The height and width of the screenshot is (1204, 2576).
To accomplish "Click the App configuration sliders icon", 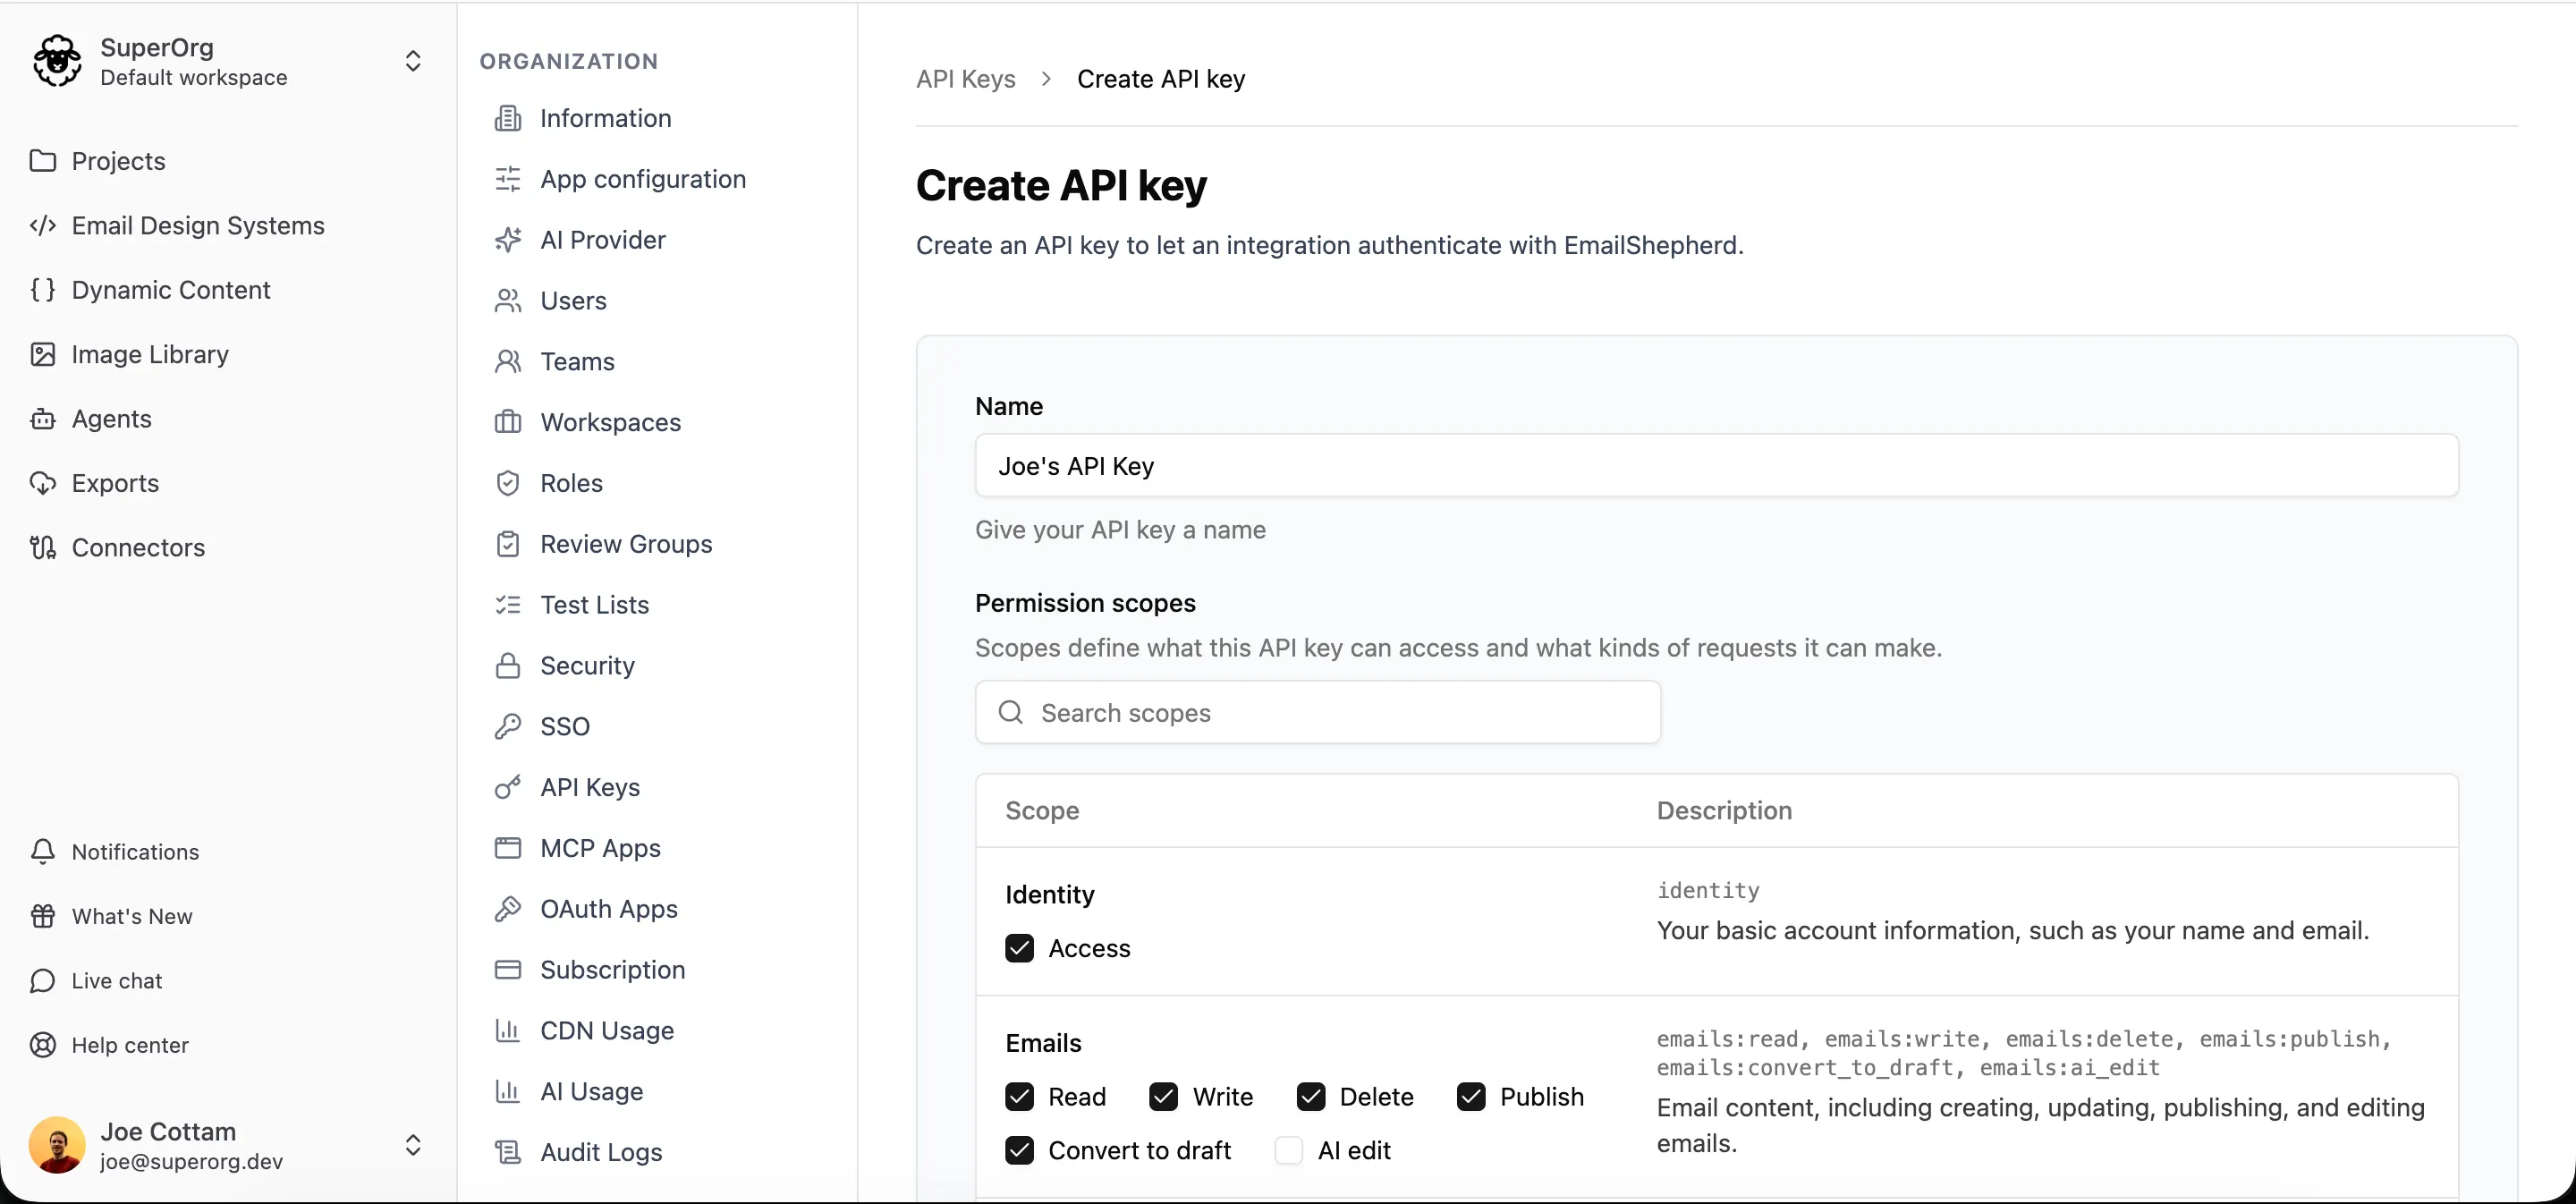I will click(508, 179).
